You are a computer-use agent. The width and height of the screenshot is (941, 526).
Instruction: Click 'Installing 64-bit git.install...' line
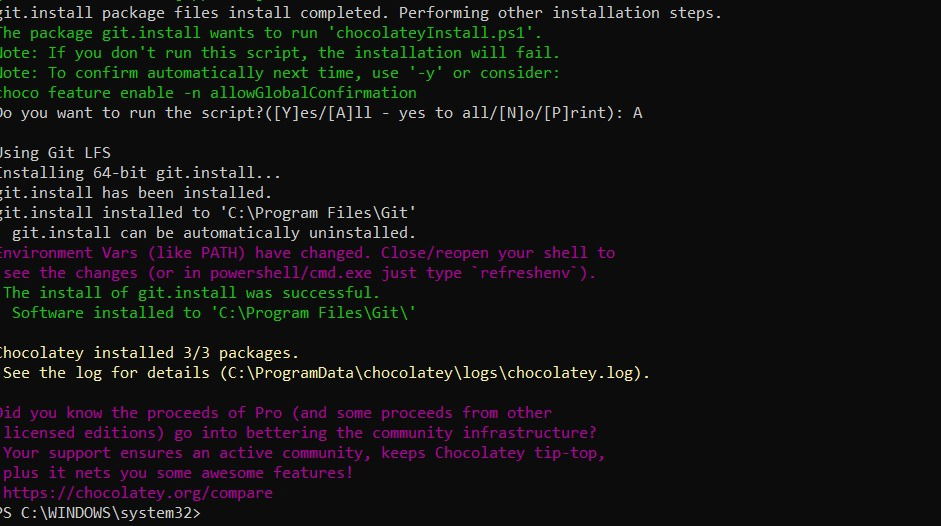point(140,173)
